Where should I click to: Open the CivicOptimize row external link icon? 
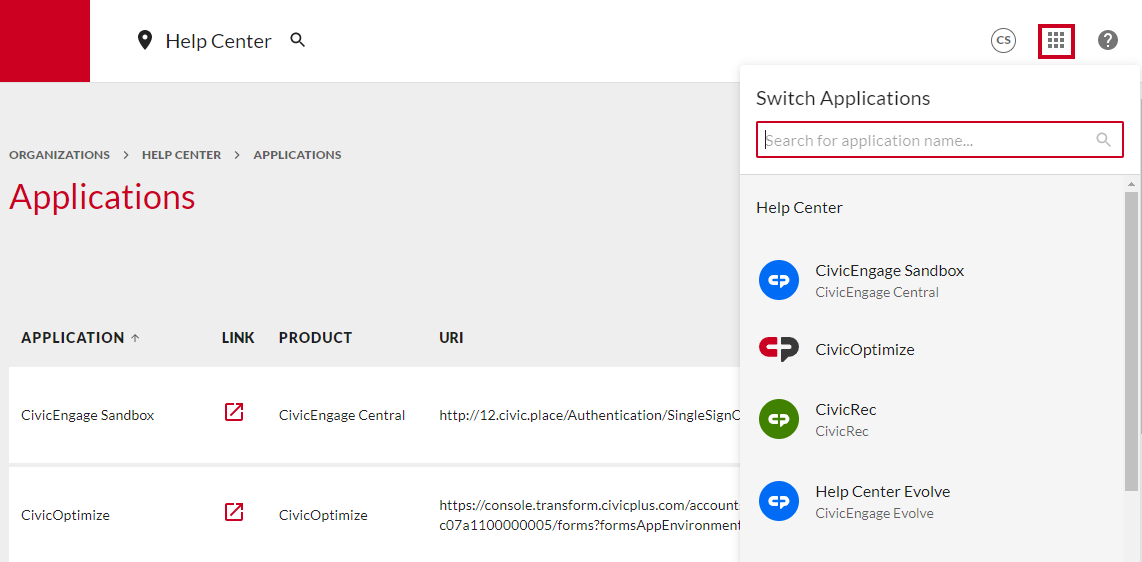point(234,512)
